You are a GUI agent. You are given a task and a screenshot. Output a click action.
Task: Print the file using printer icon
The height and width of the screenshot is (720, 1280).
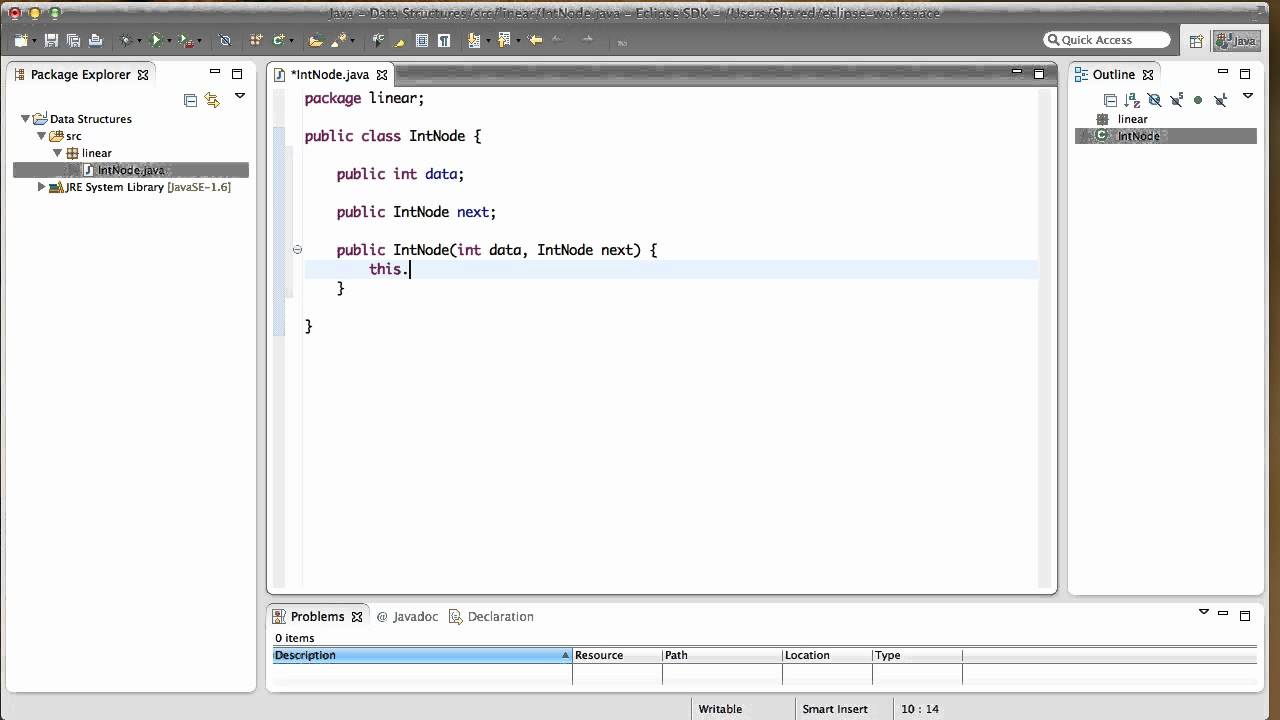[96, 40]
